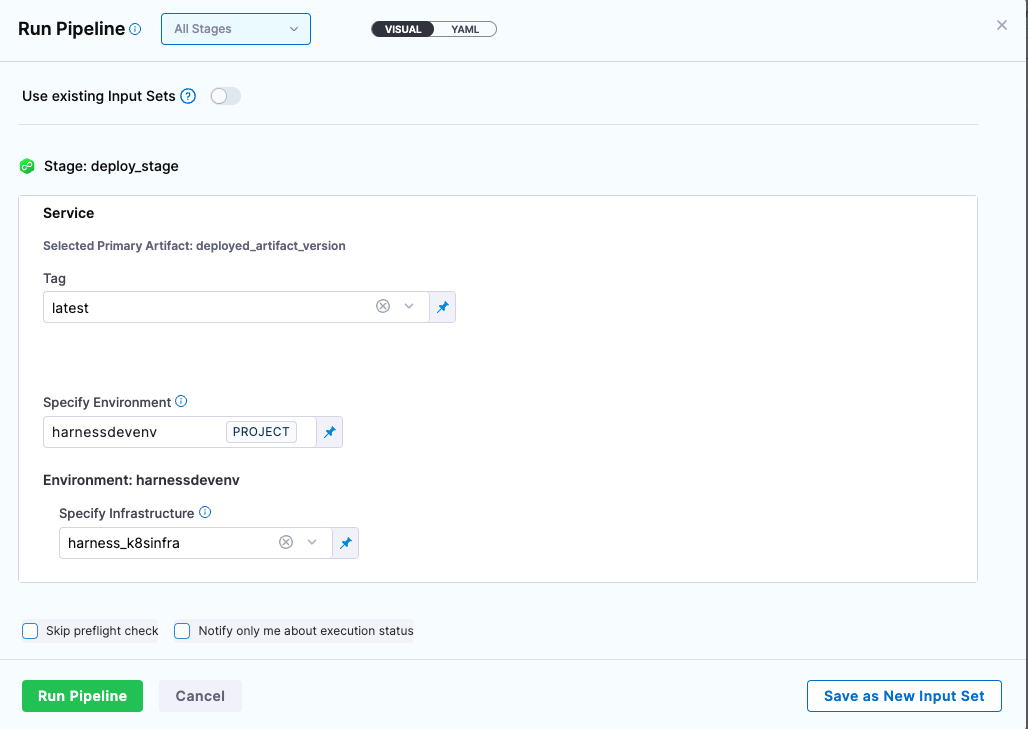Enable the Use existing Input Sets toggle

pos(224,95)
